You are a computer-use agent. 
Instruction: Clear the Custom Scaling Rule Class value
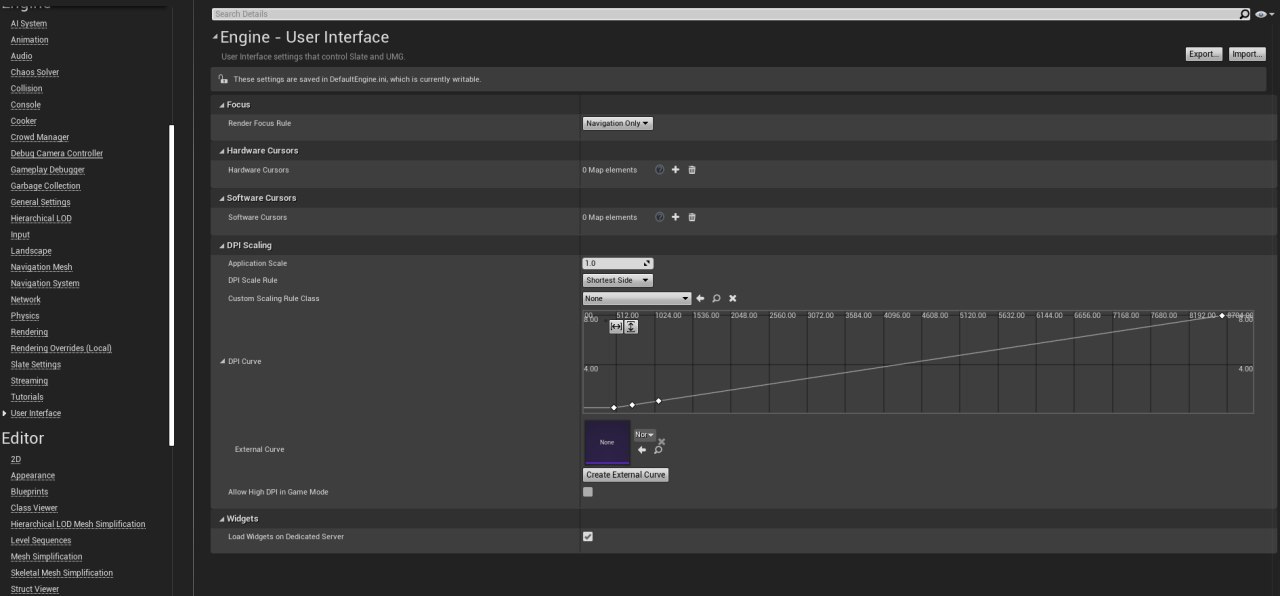pyautogui.click(x=733, y=298)
